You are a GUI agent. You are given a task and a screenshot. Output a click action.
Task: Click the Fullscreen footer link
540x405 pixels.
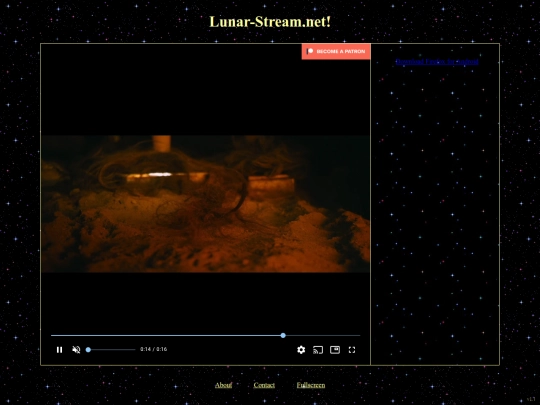click(x=311, y=385)
